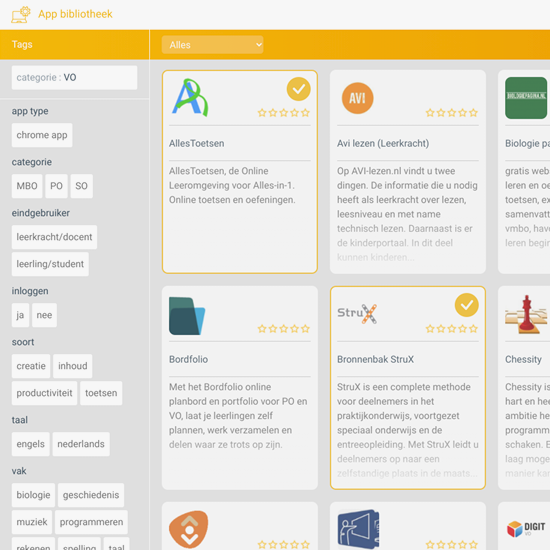Select the leerling/student tag

50,264
